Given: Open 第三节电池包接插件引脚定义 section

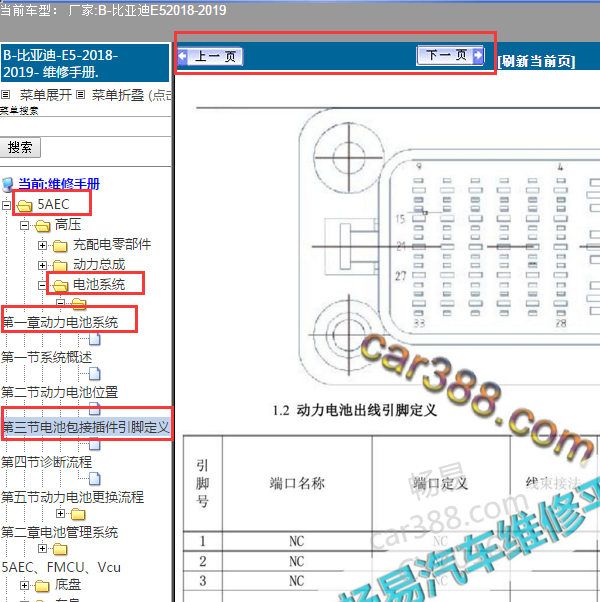Looking at the screenshot, I should click(x=86, y=427).
